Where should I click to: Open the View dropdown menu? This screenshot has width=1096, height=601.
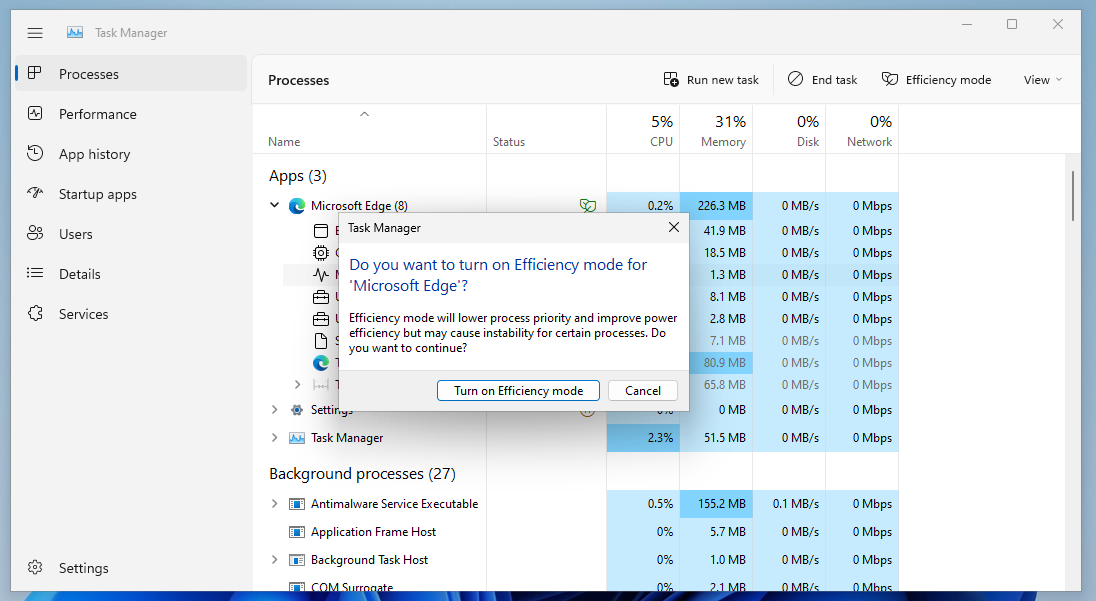coord(1043,80)
